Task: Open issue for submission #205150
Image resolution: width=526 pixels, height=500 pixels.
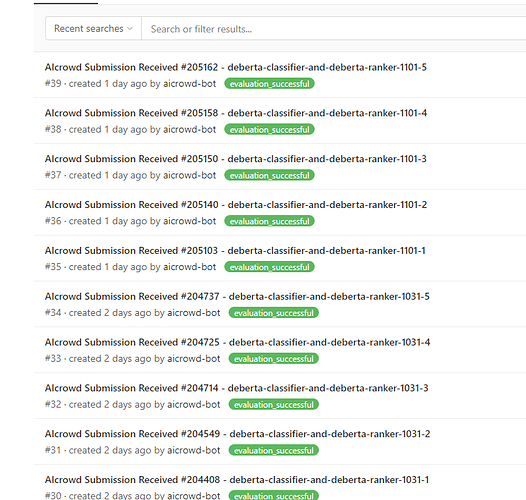Action: click(235, 159)
